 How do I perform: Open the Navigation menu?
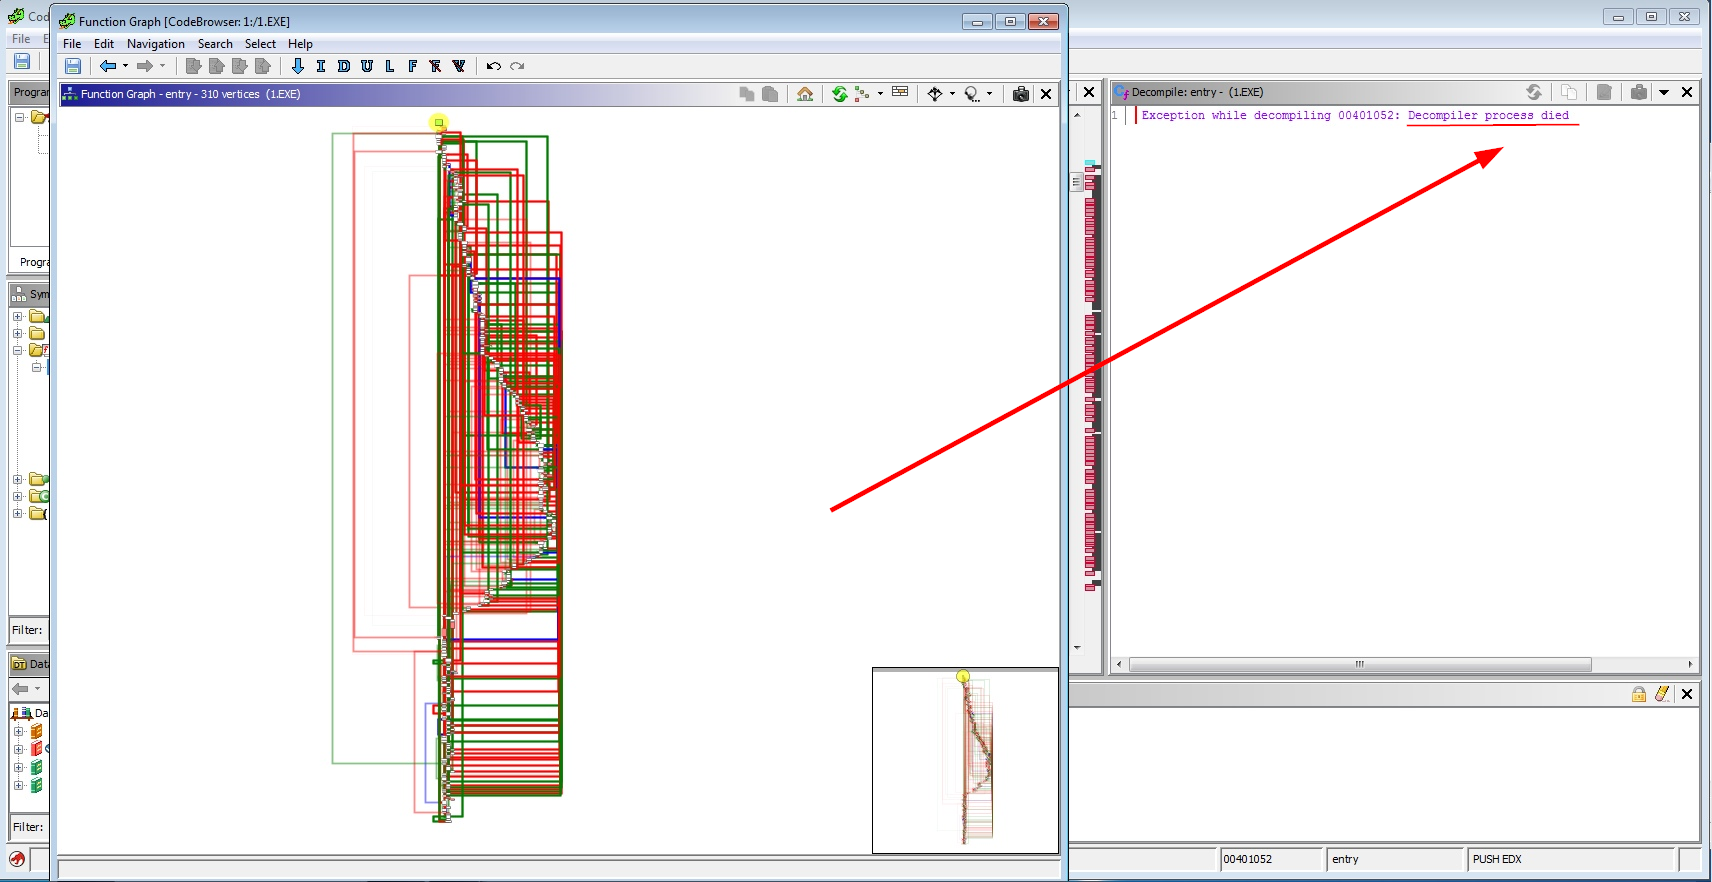pos(155,44)
